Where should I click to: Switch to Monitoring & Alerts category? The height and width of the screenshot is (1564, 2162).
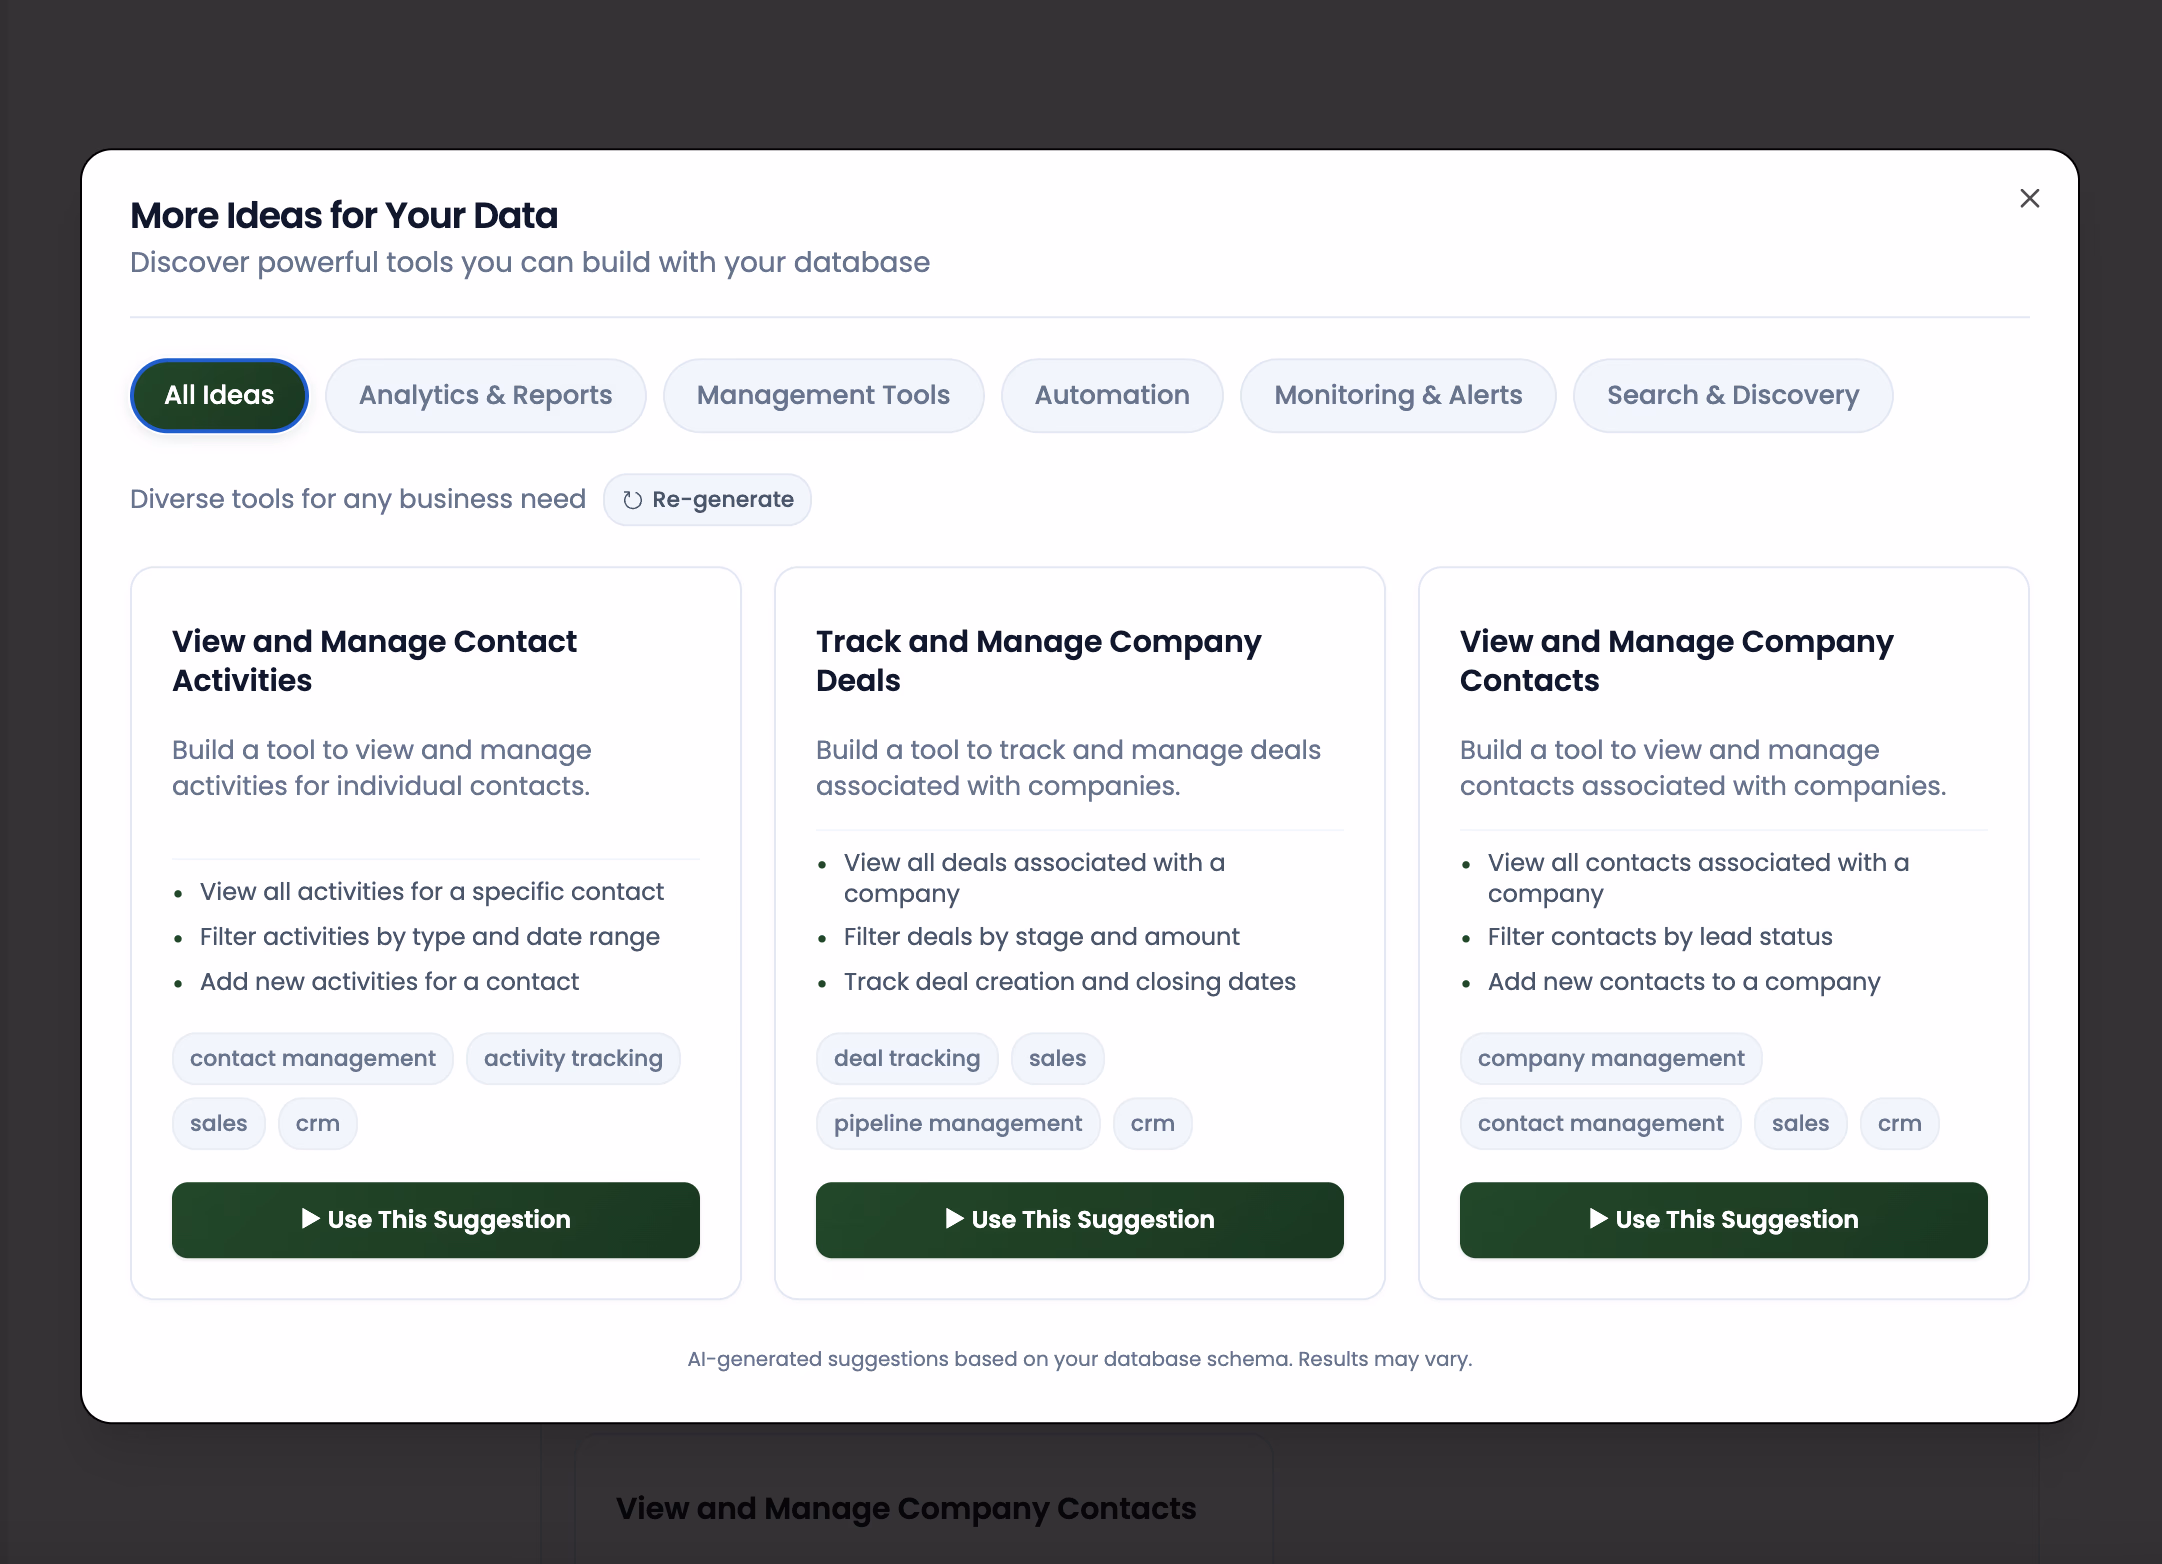1397,395
